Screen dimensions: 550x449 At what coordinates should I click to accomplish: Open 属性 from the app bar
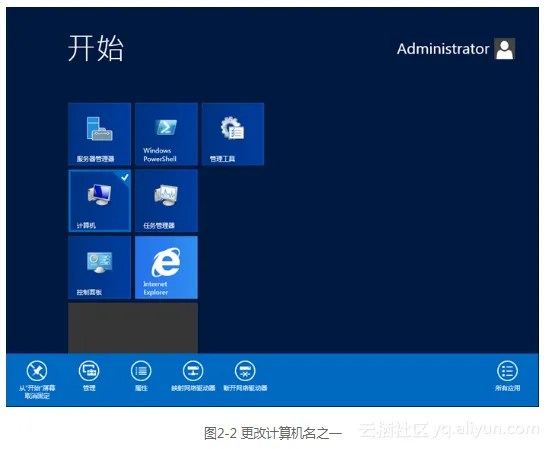[x=141, y=376]
